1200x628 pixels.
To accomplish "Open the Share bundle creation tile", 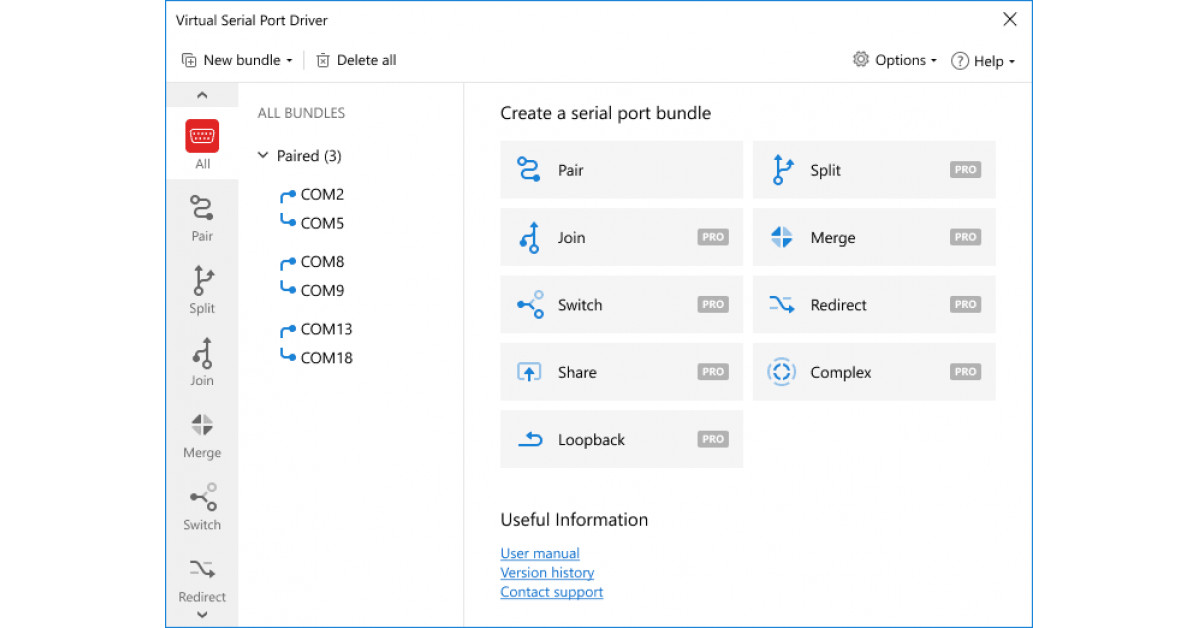I will point(621,371).
